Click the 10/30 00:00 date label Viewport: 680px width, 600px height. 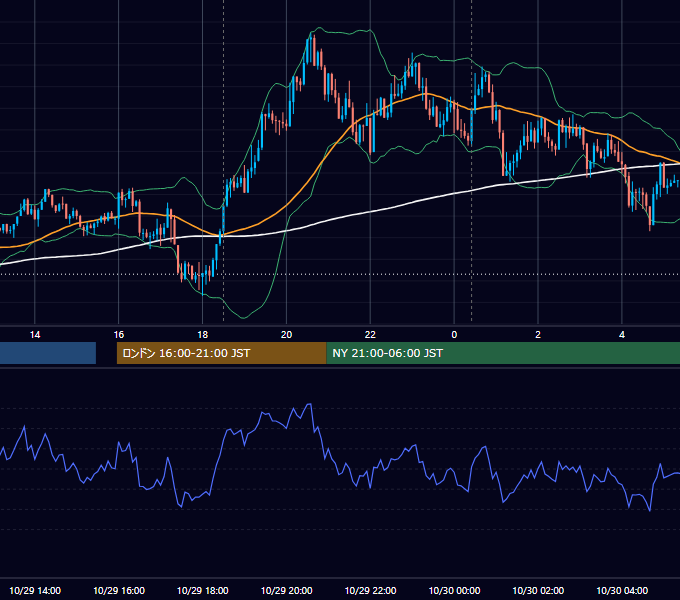(x=454, y=590)
